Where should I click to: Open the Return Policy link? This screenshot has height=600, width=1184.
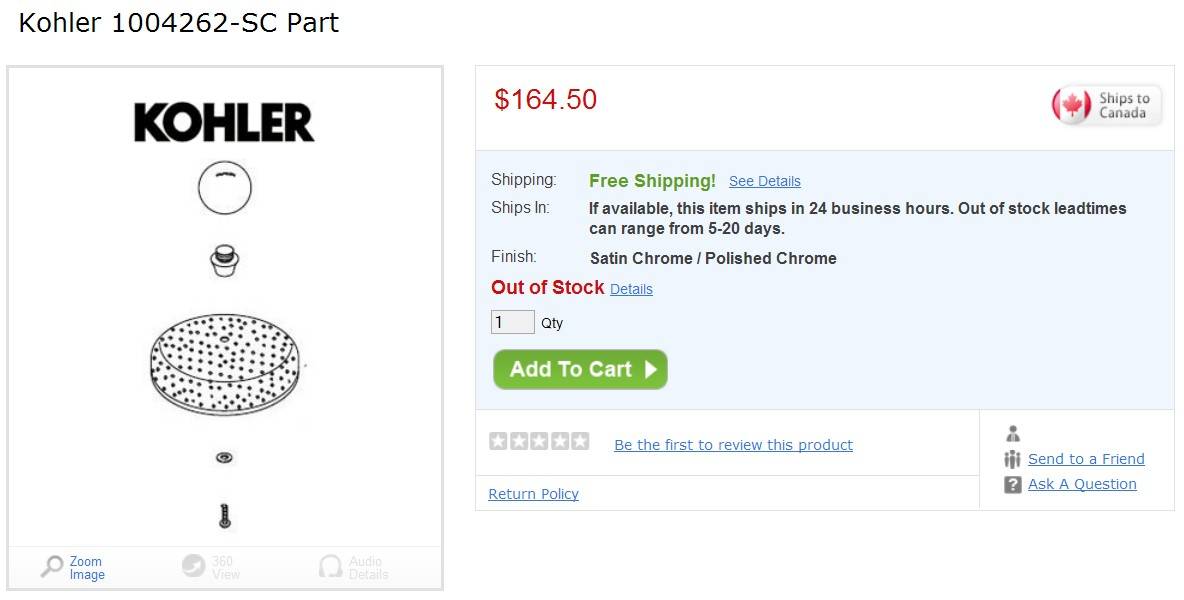tap(533, 494)
